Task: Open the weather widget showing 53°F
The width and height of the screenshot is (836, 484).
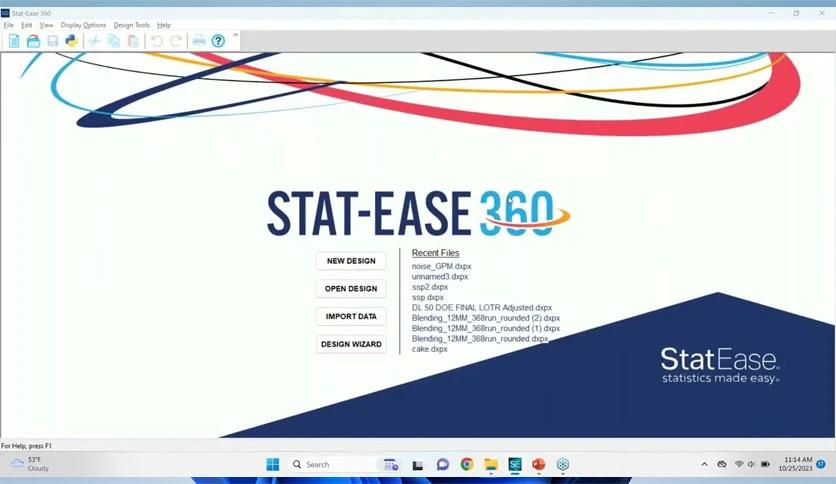Action: tap(30, 464)
